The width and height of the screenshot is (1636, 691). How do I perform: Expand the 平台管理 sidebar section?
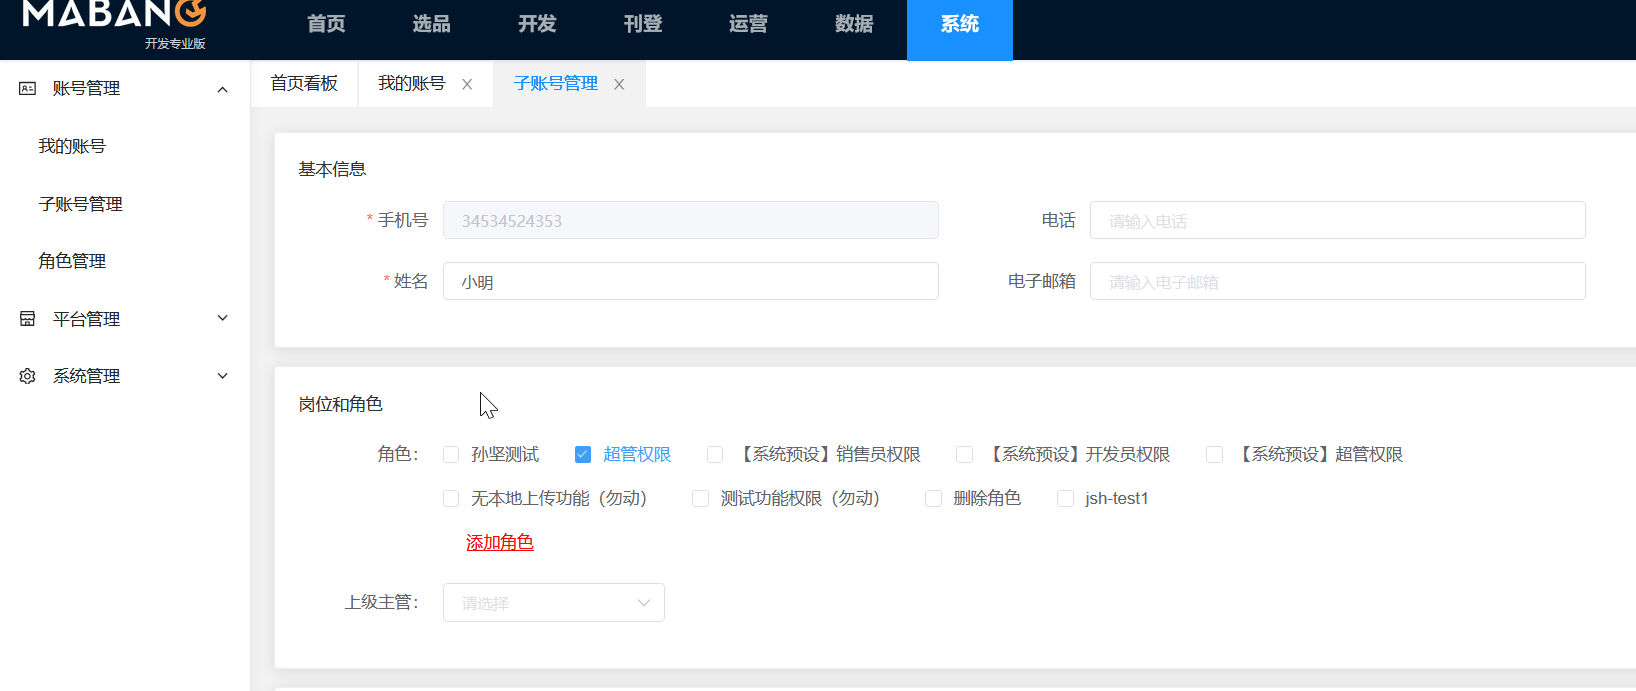[x=222, y=319]
